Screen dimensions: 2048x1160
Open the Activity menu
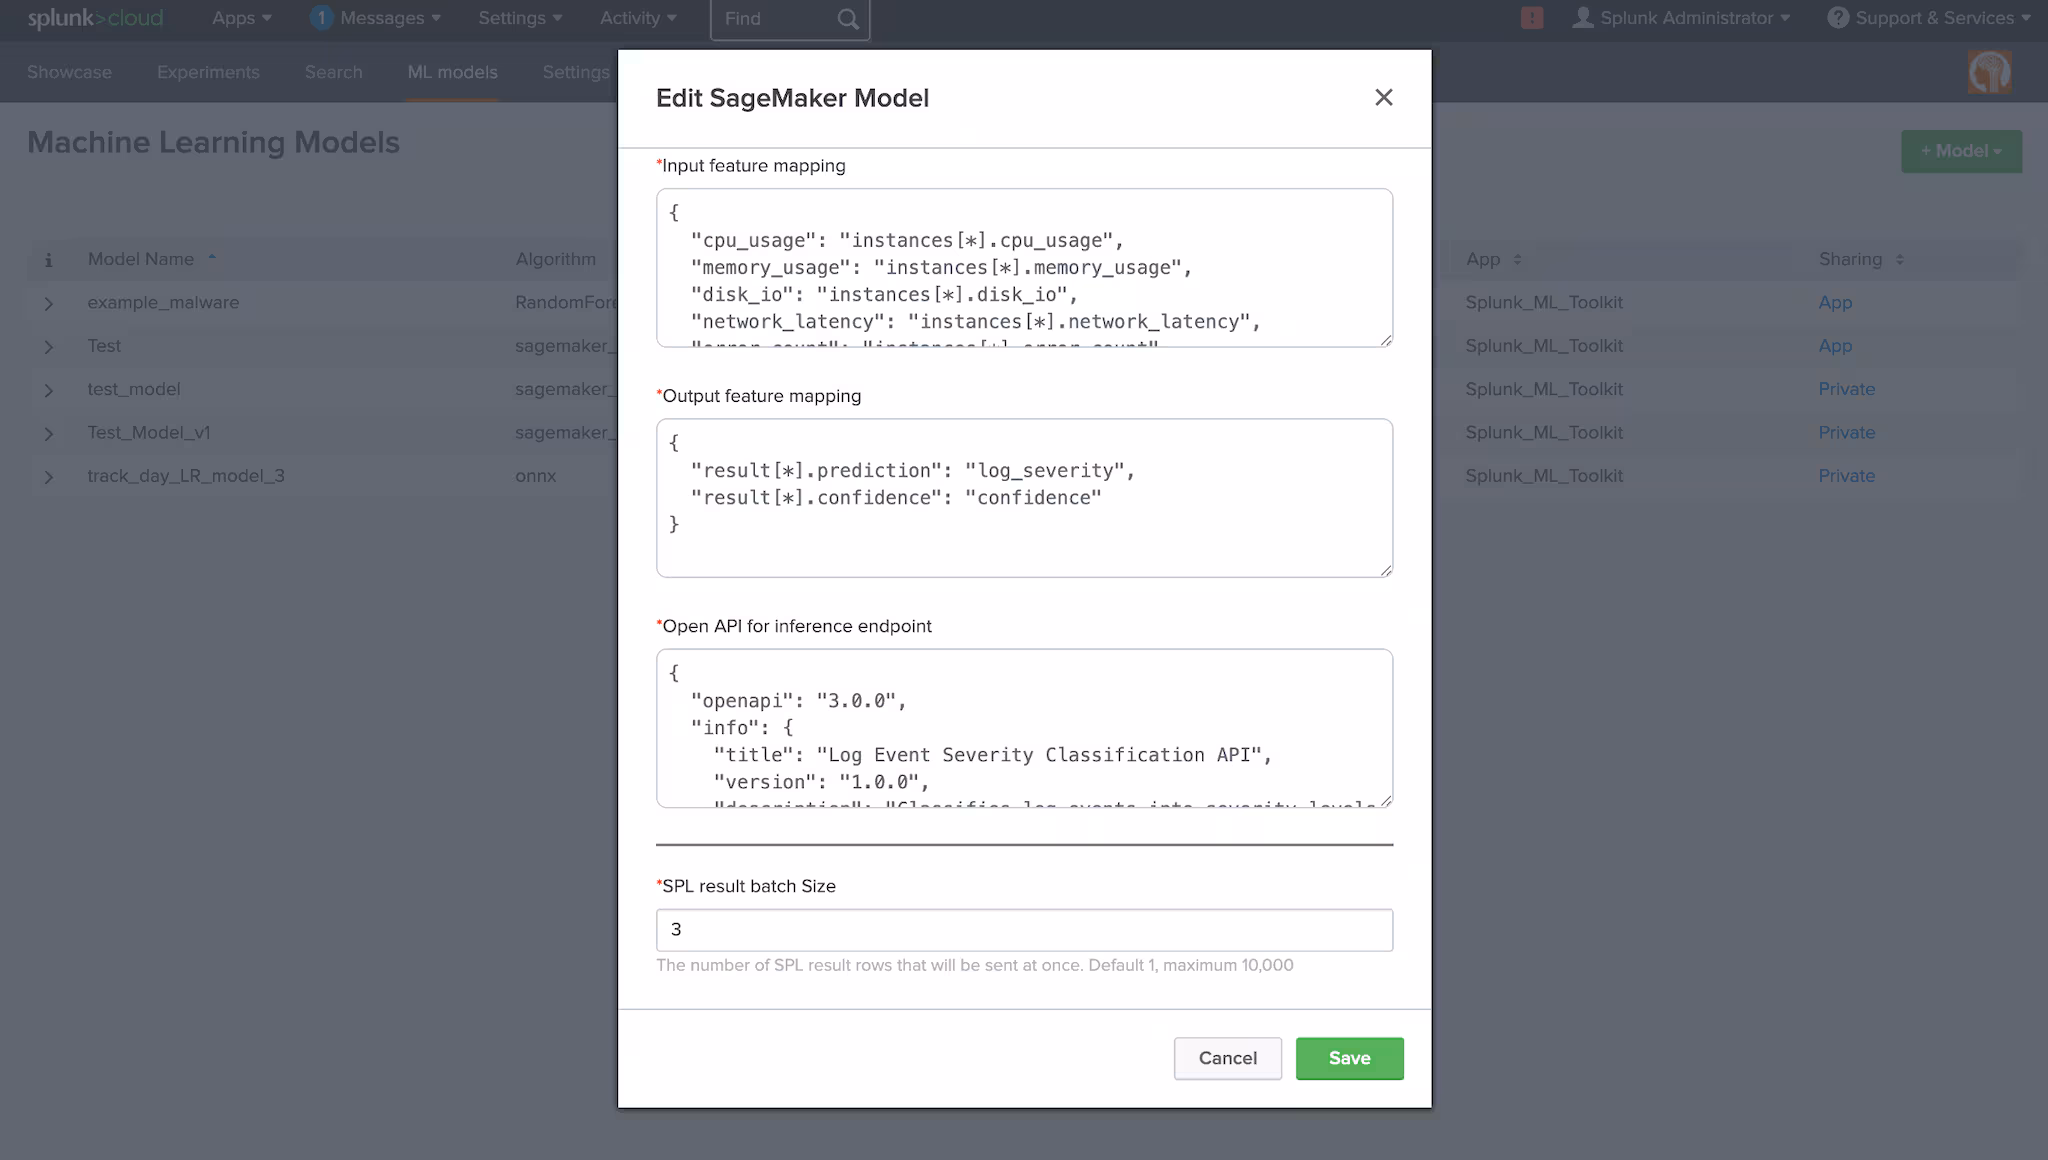coord(637,18)
